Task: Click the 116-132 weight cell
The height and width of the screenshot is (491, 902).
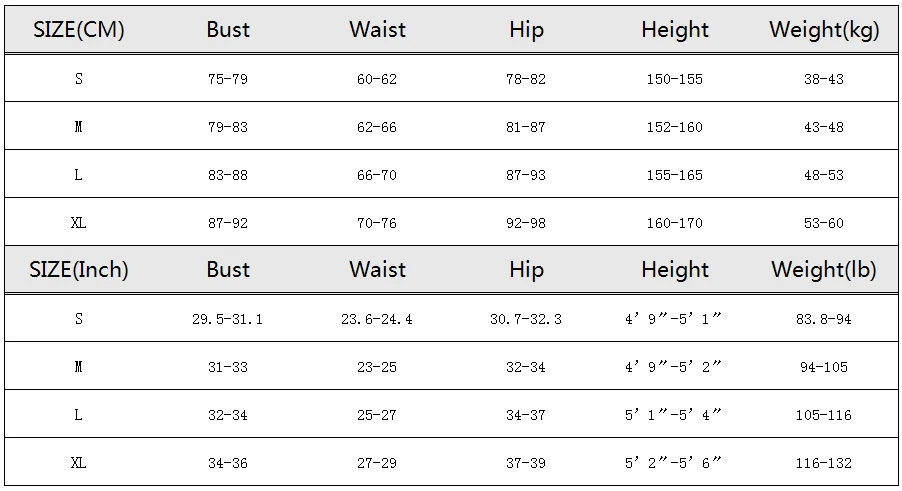Action: (824, 463)
